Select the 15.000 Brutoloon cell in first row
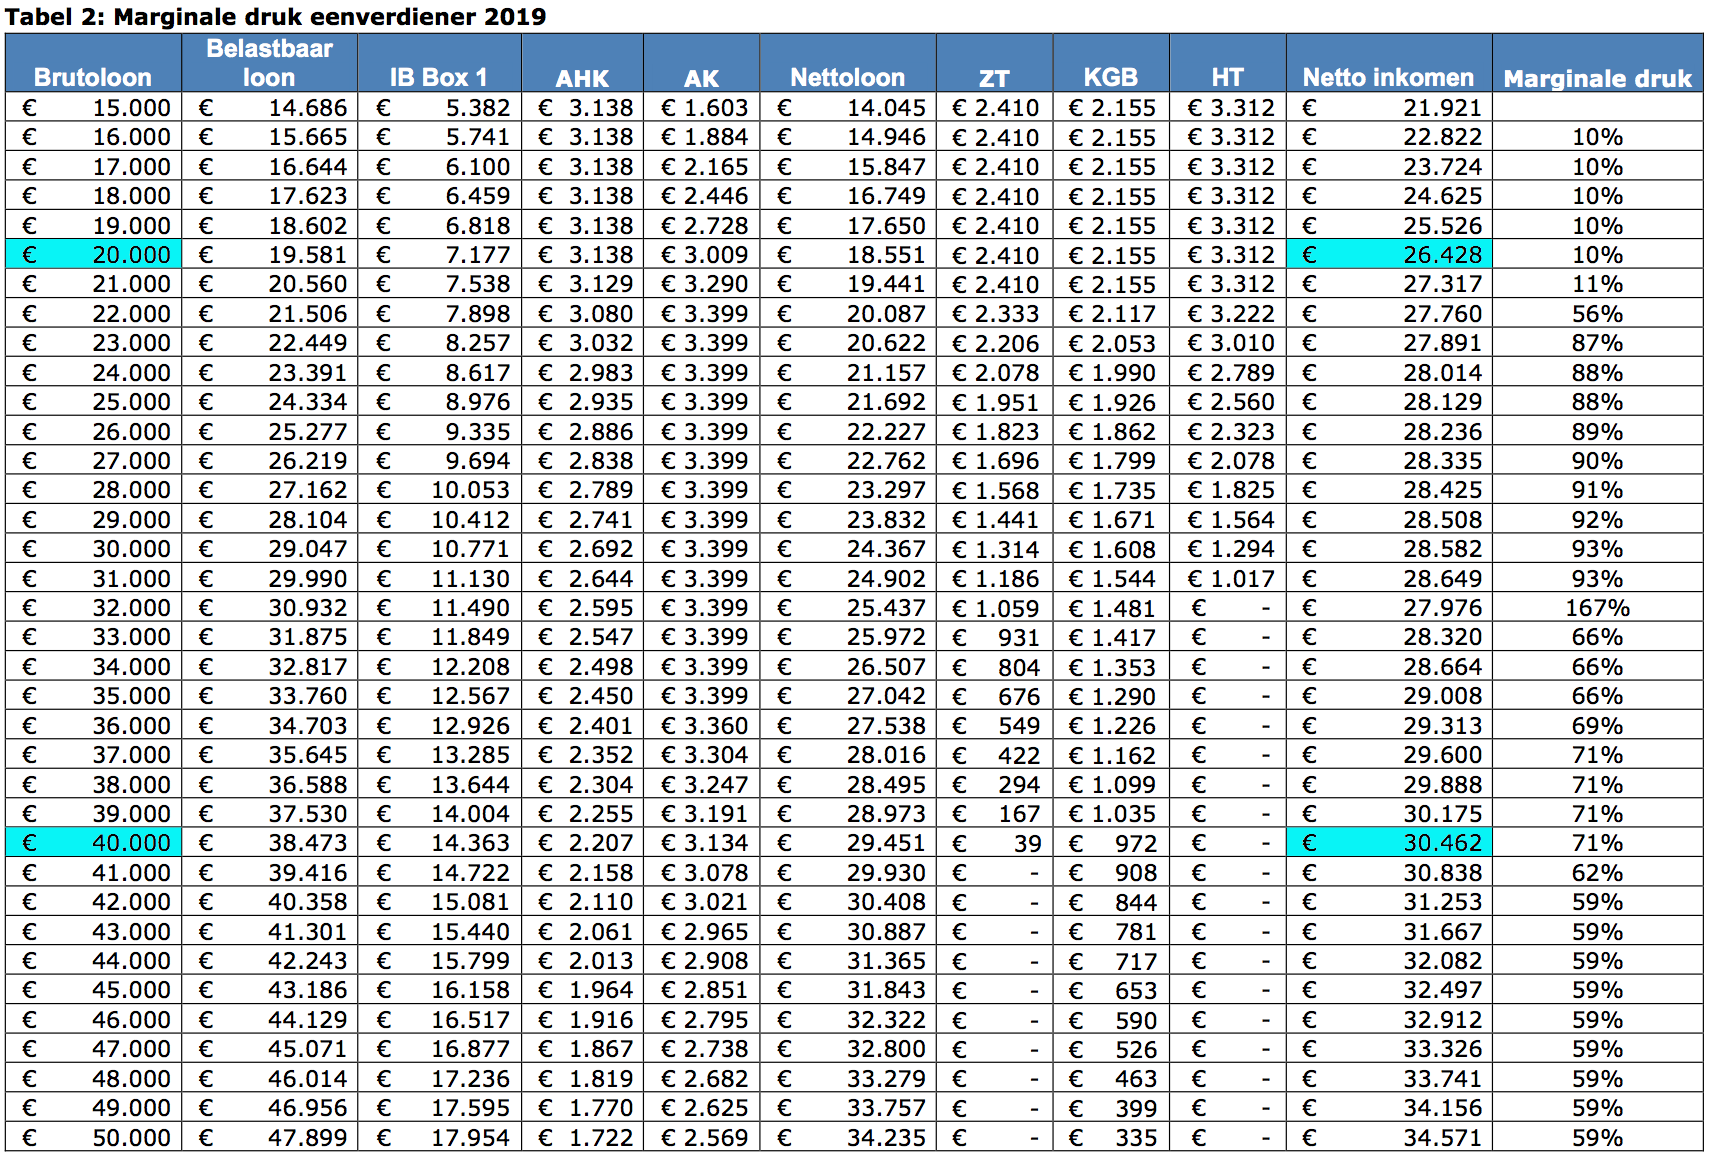The width and height of the screenshot is (1711, 1164). pyautogui.click(x=93, y=108)
